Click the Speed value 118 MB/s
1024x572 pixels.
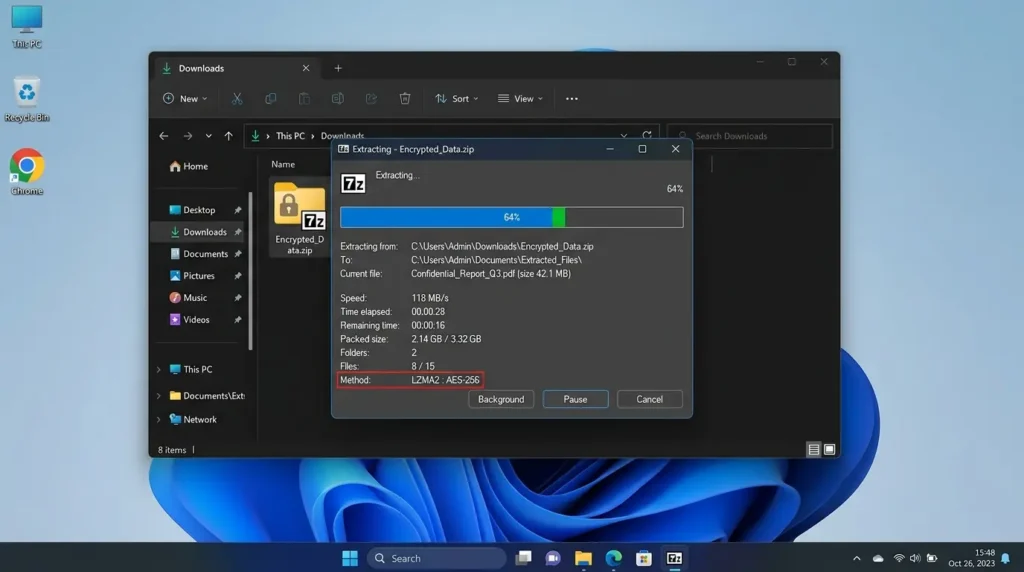point(430,298)
